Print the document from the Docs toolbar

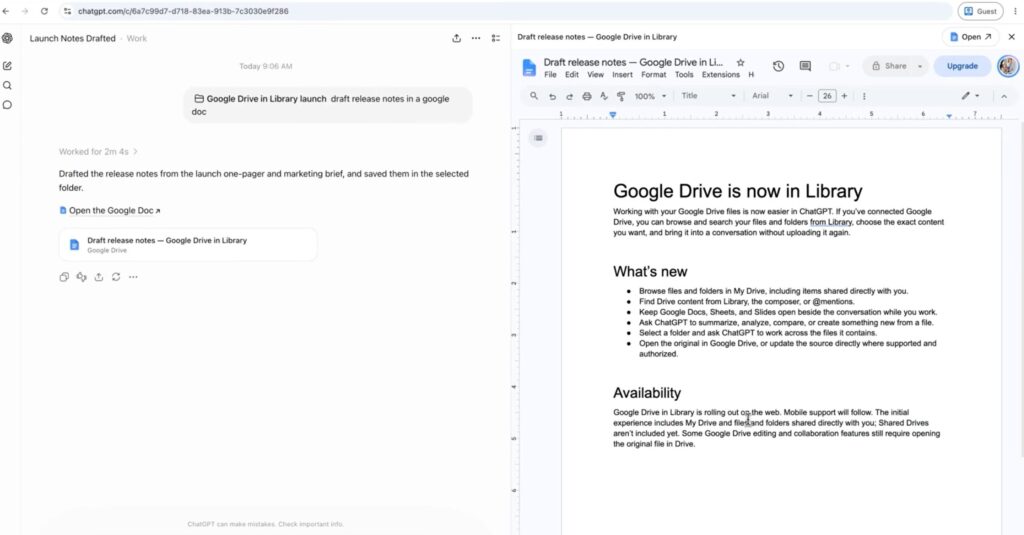[586, 96]
